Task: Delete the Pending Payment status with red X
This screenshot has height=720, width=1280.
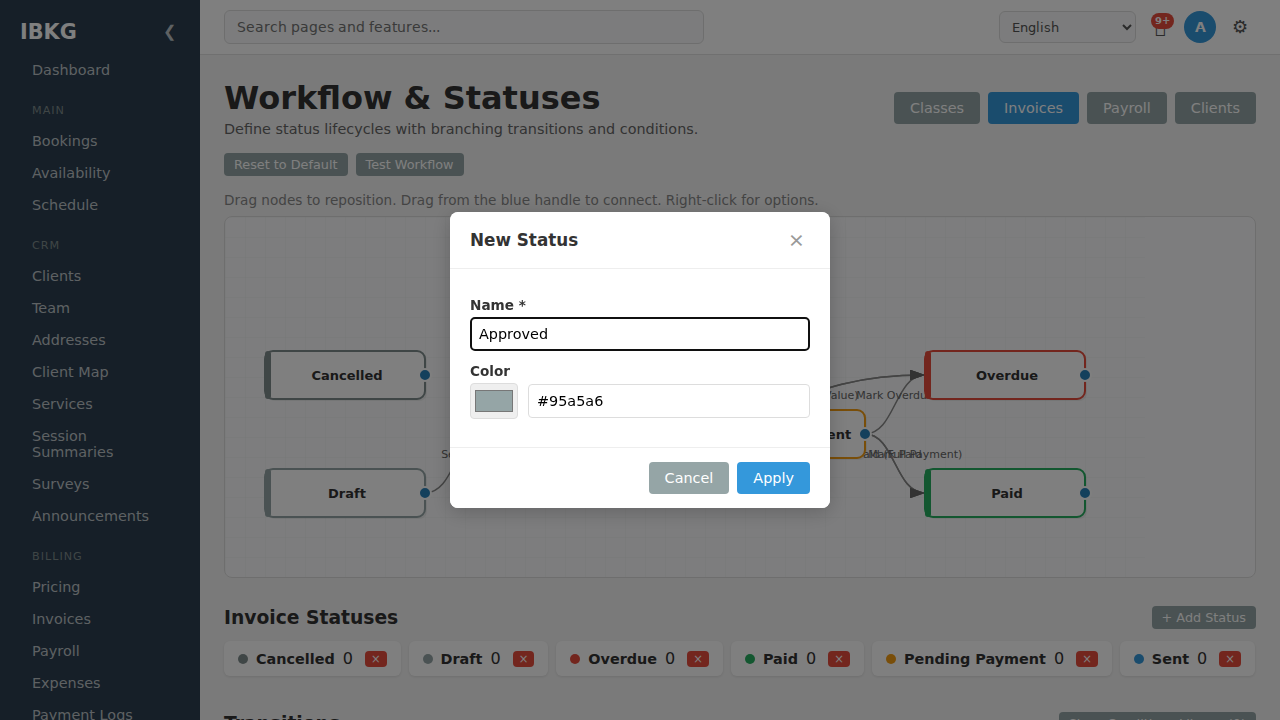Action: pyautogui.click(x=1087, y=659)
